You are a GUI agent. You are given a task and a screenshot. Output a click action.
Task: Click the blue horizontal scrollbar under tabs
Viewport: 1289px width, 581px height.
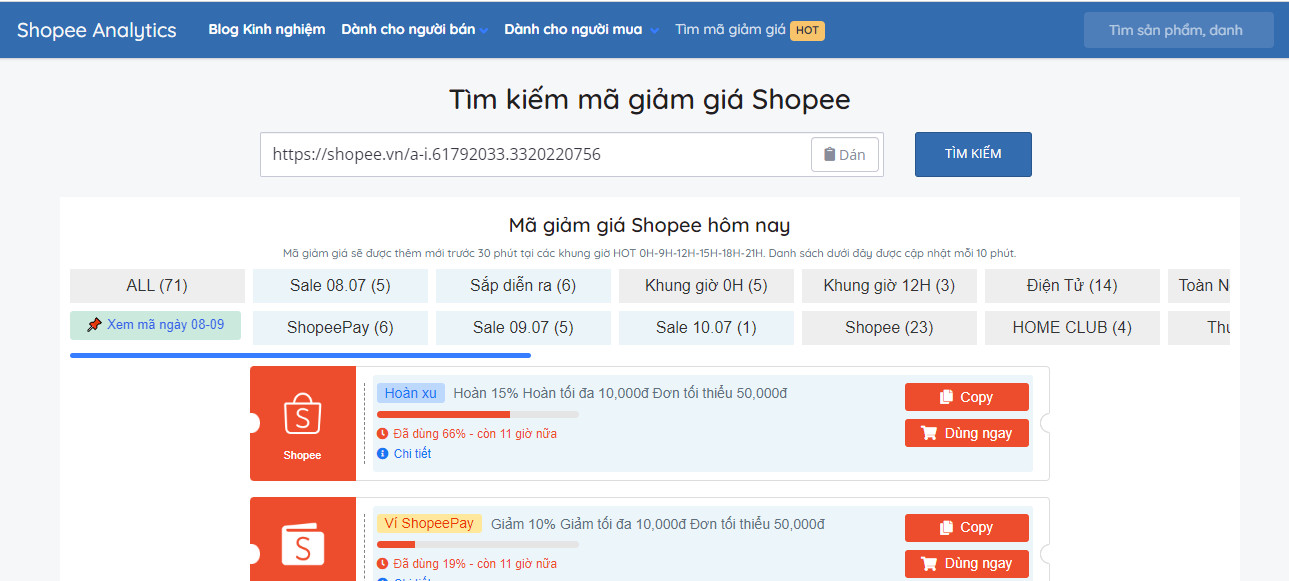tap(300, 354)
